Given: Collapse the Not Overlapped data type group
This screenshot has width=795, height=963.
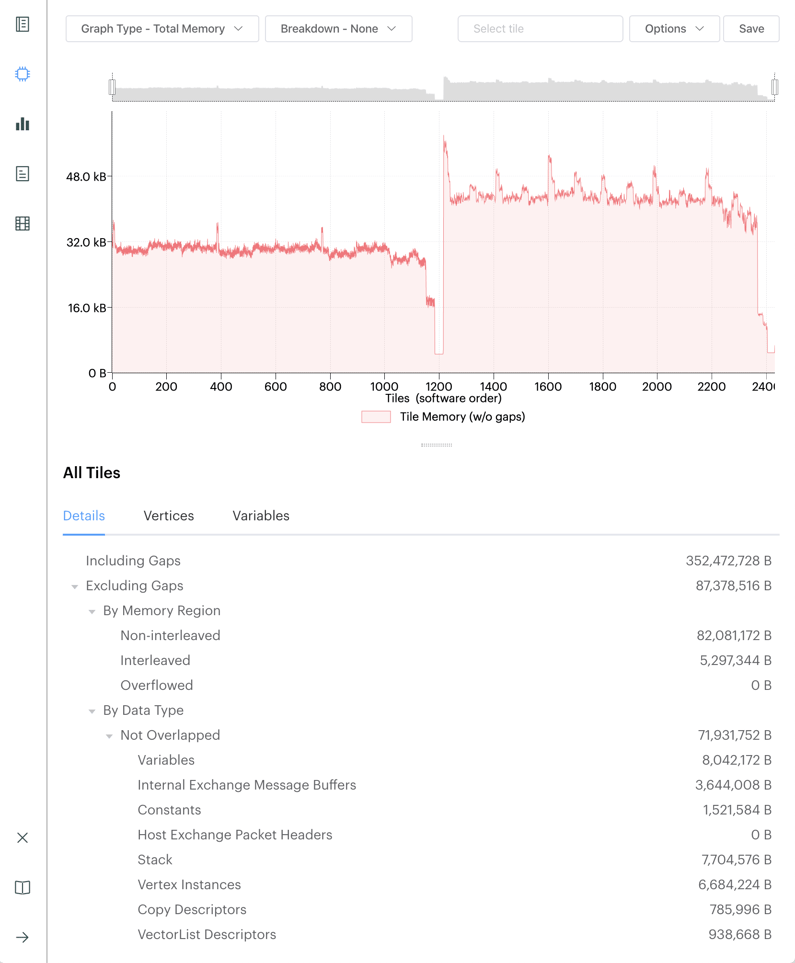Looking at the screenshot, I should point(110,735).
